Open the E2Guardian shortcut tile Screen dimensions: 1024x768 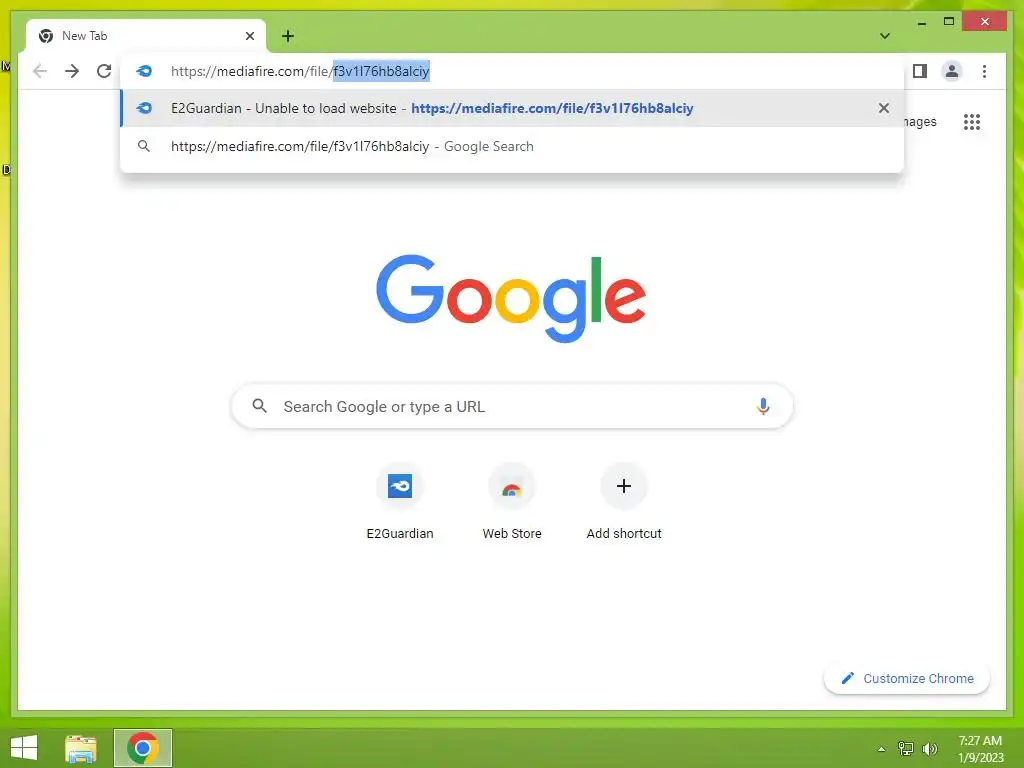click(400, 502)
